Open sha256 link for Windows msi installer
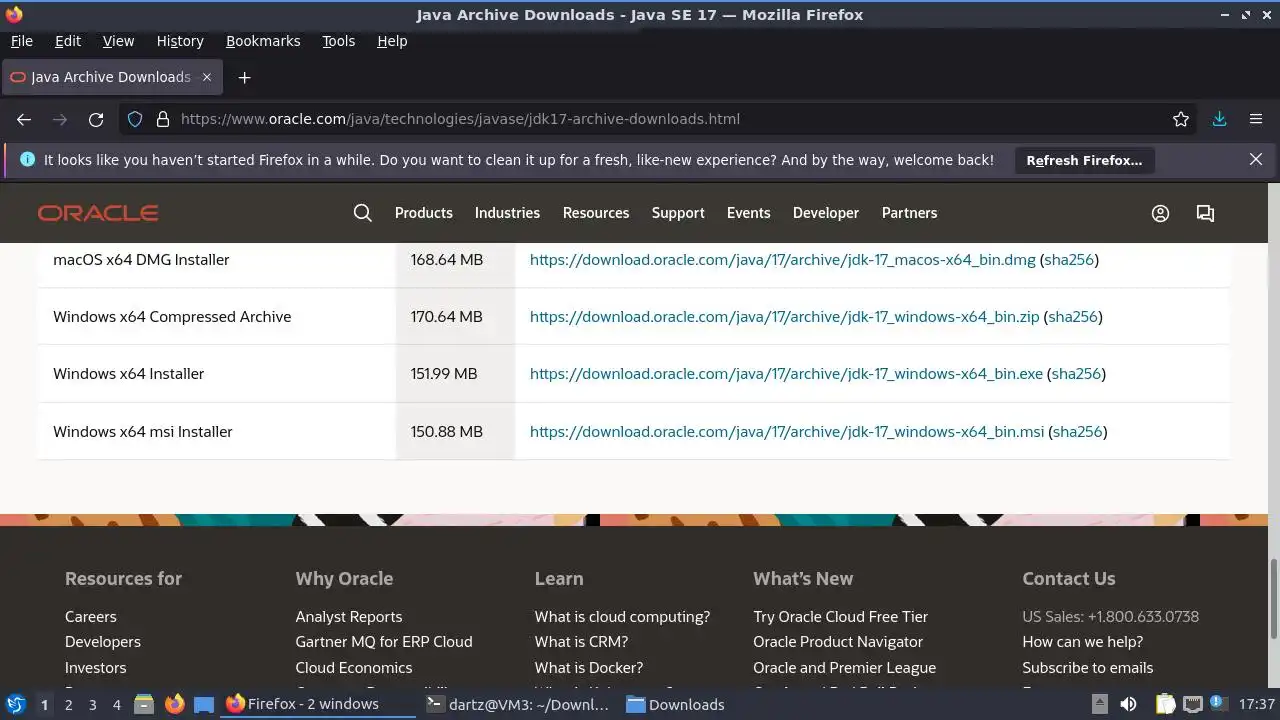 [1078, 432]
